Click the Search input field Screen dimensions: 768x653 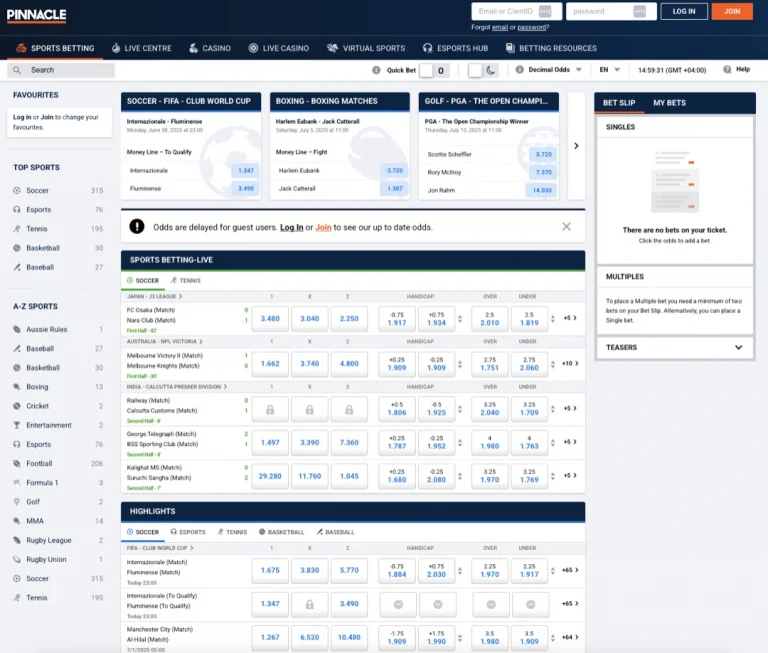(61, 70)
